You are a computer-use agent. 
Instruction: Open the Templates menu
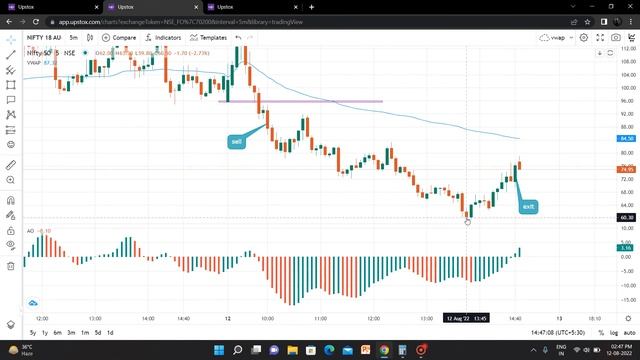208,38
